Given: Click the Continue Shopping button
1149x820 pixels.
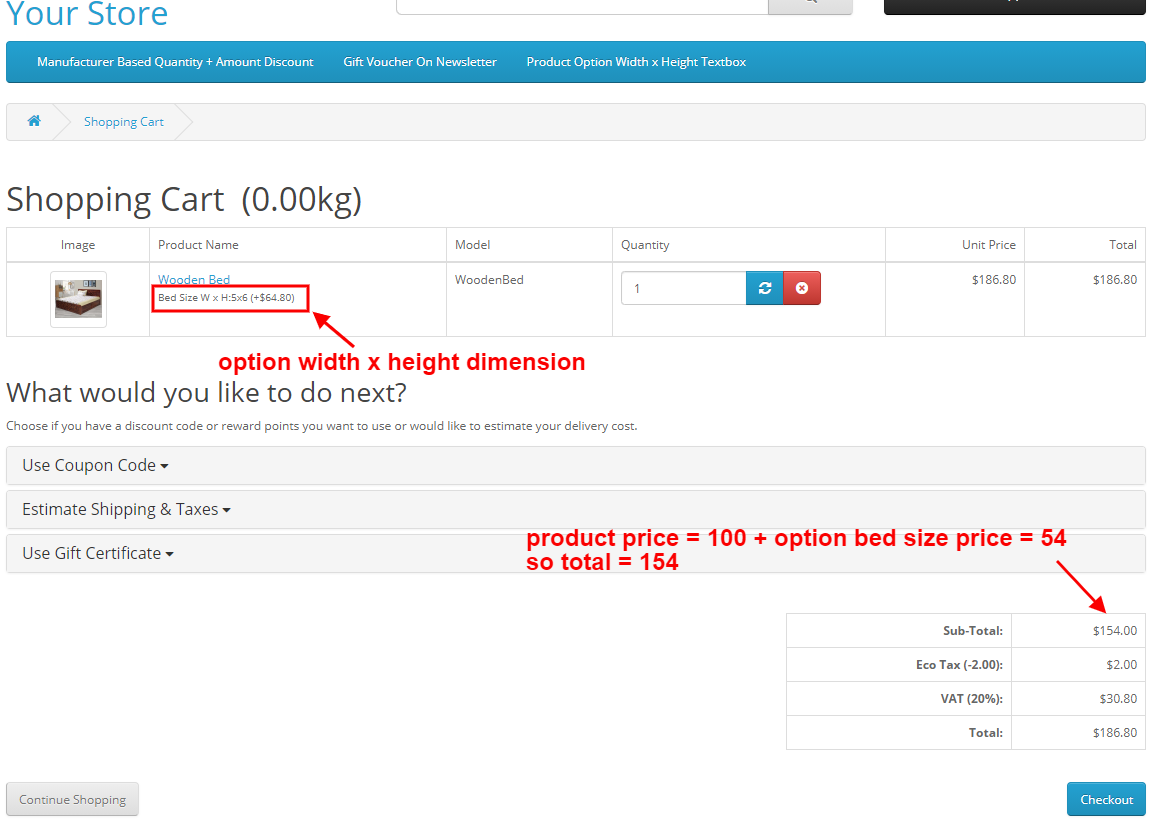Looking at the screenshot, I should tap(72, 799).
